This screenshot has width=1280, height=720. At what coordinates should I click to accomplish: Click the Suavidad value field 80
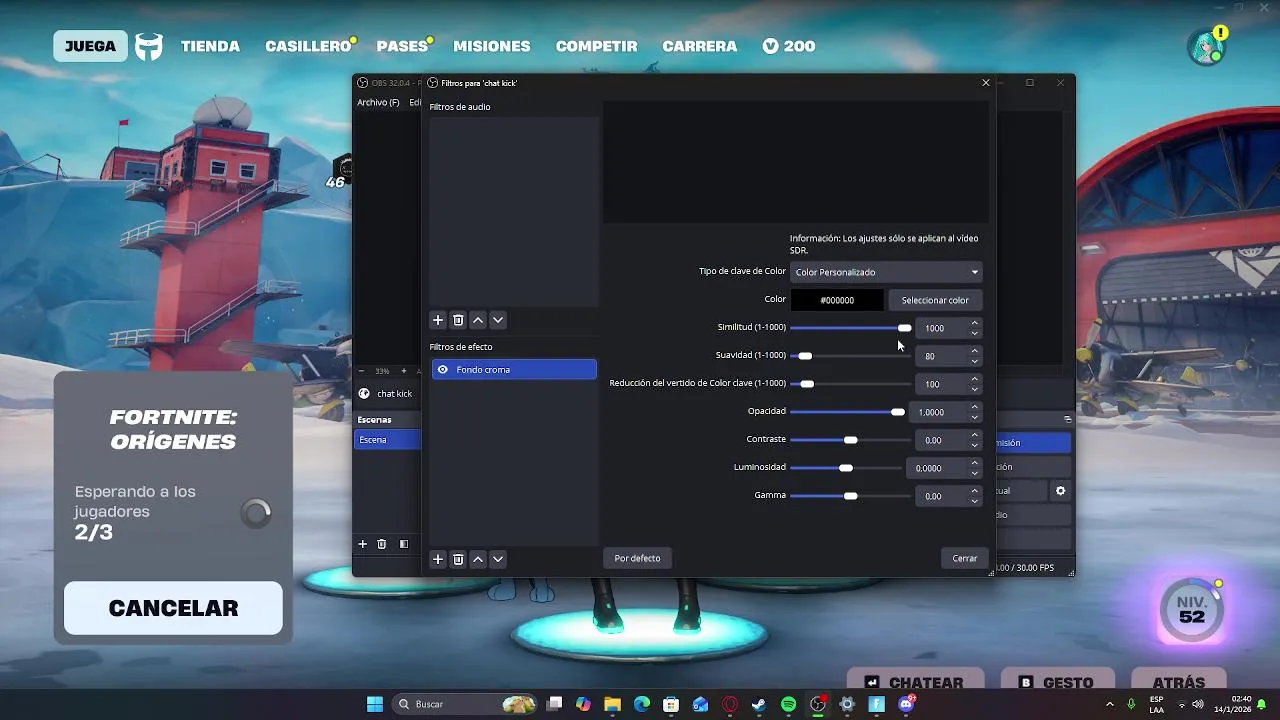942,356
